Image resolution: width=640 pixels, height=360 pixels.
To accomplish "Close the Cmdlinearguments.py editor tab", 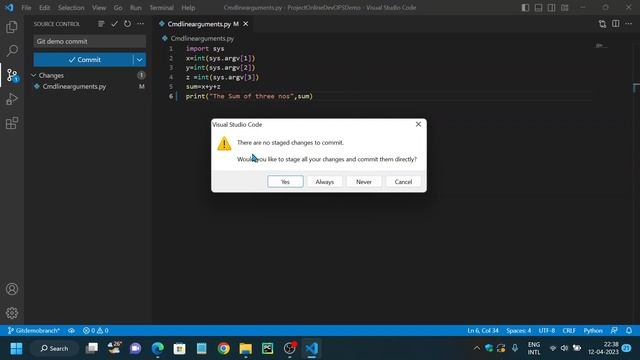I will [x=246, y=24].
